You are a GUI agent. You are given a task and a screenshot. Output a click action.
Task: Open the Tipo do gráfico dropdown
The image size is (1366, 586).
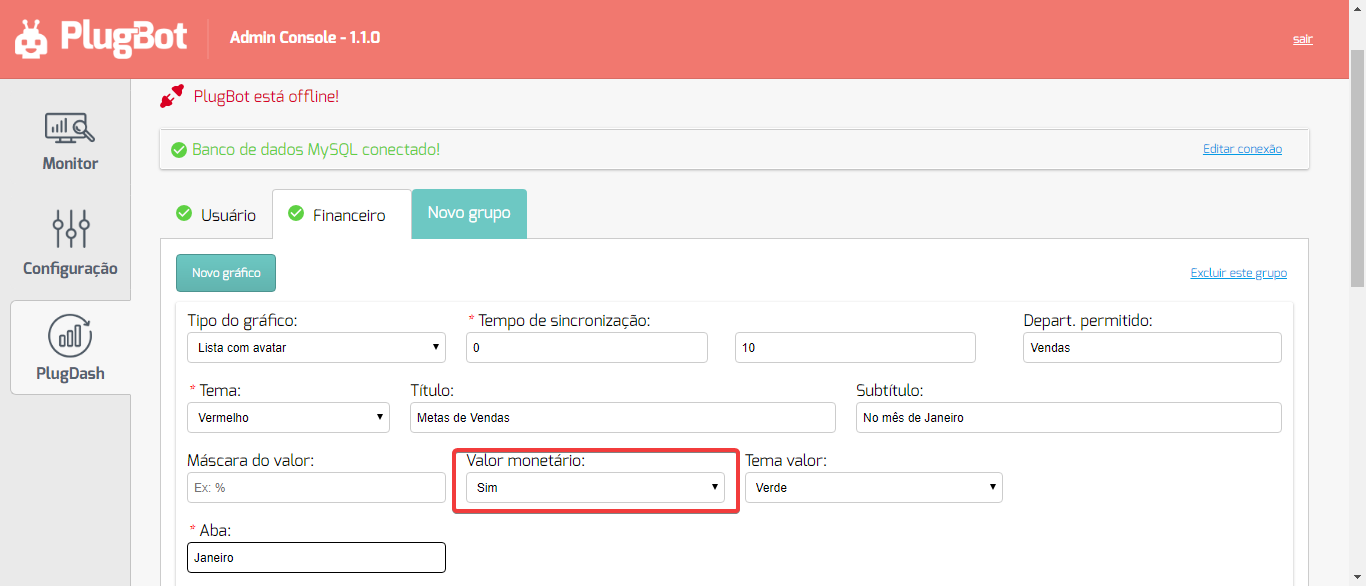pyautogui.click(x=316, y=347)
